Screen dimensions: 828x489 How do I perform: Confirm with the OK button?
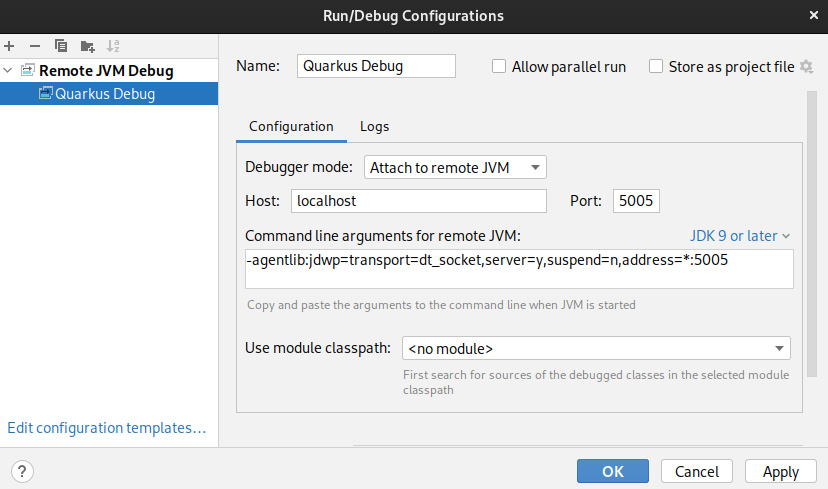(613, 471)
